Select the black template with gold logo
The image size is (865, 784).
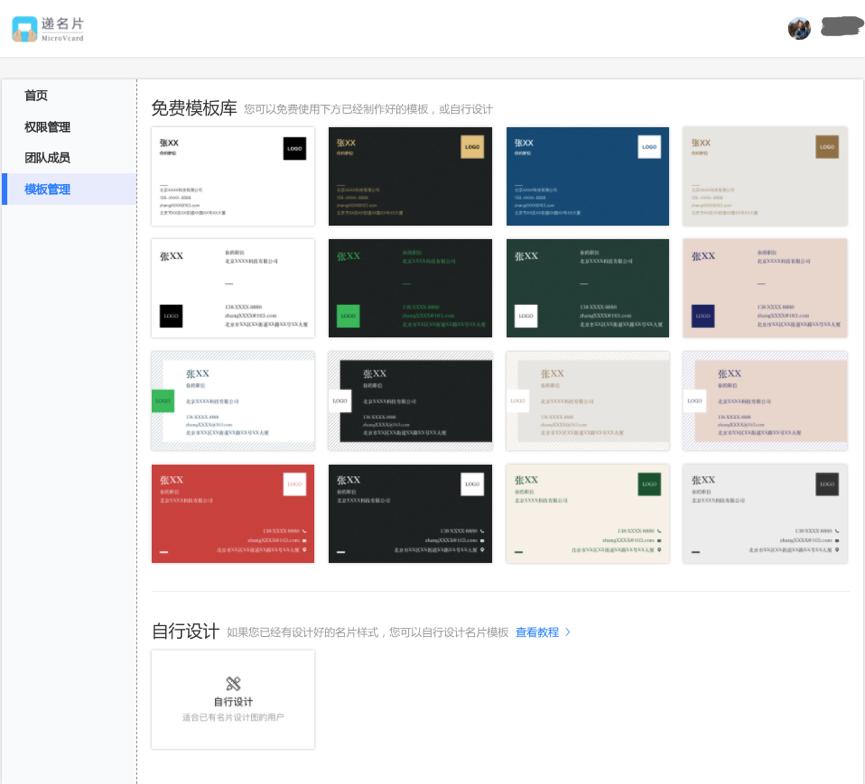pos(410,177)
